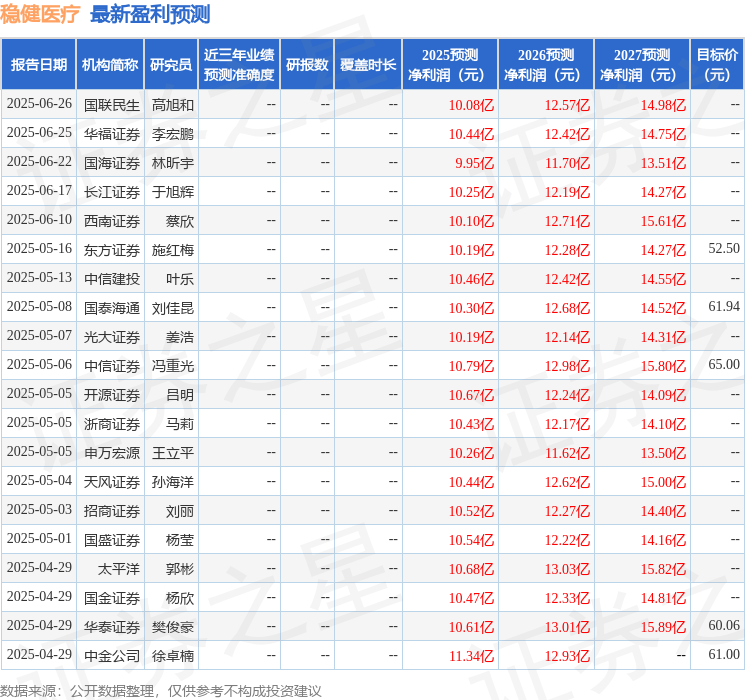
Task: Select the 天风证券 institution cell
Action: coord(112,482)
